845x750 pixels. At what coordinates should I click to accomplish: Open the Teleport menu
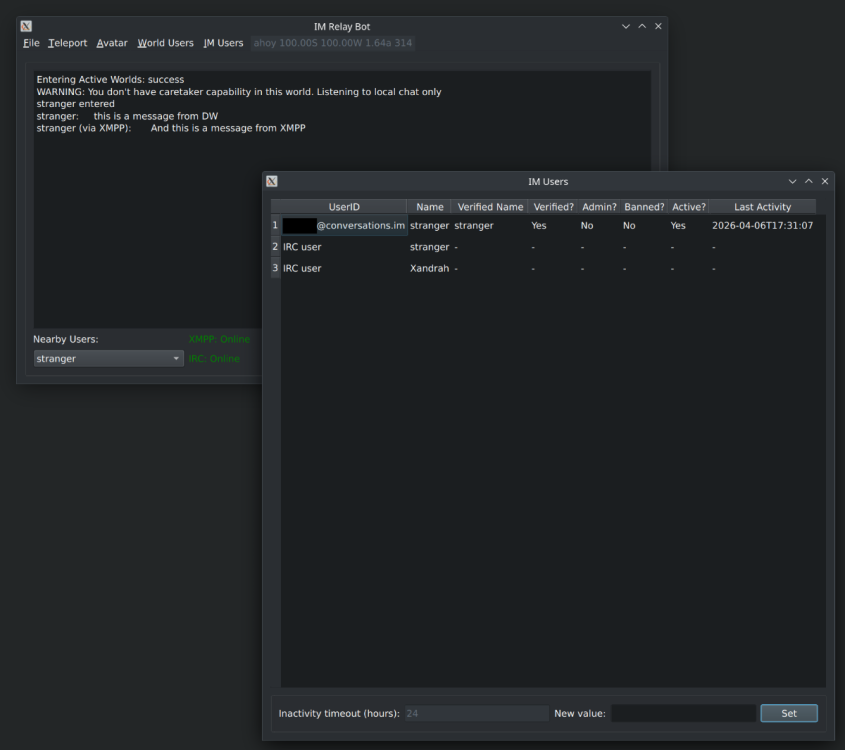tap(67, 43)
